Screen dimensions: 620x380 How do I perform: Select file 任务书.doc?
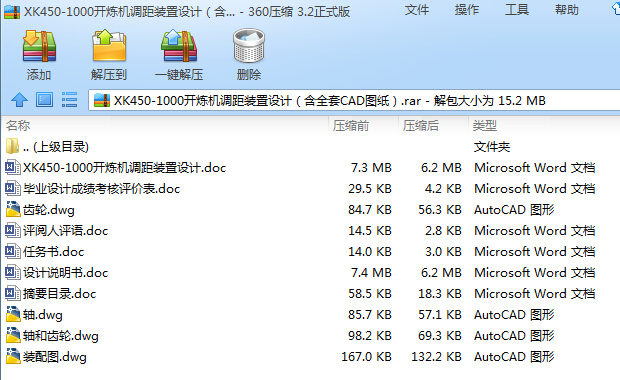[53, 251]
